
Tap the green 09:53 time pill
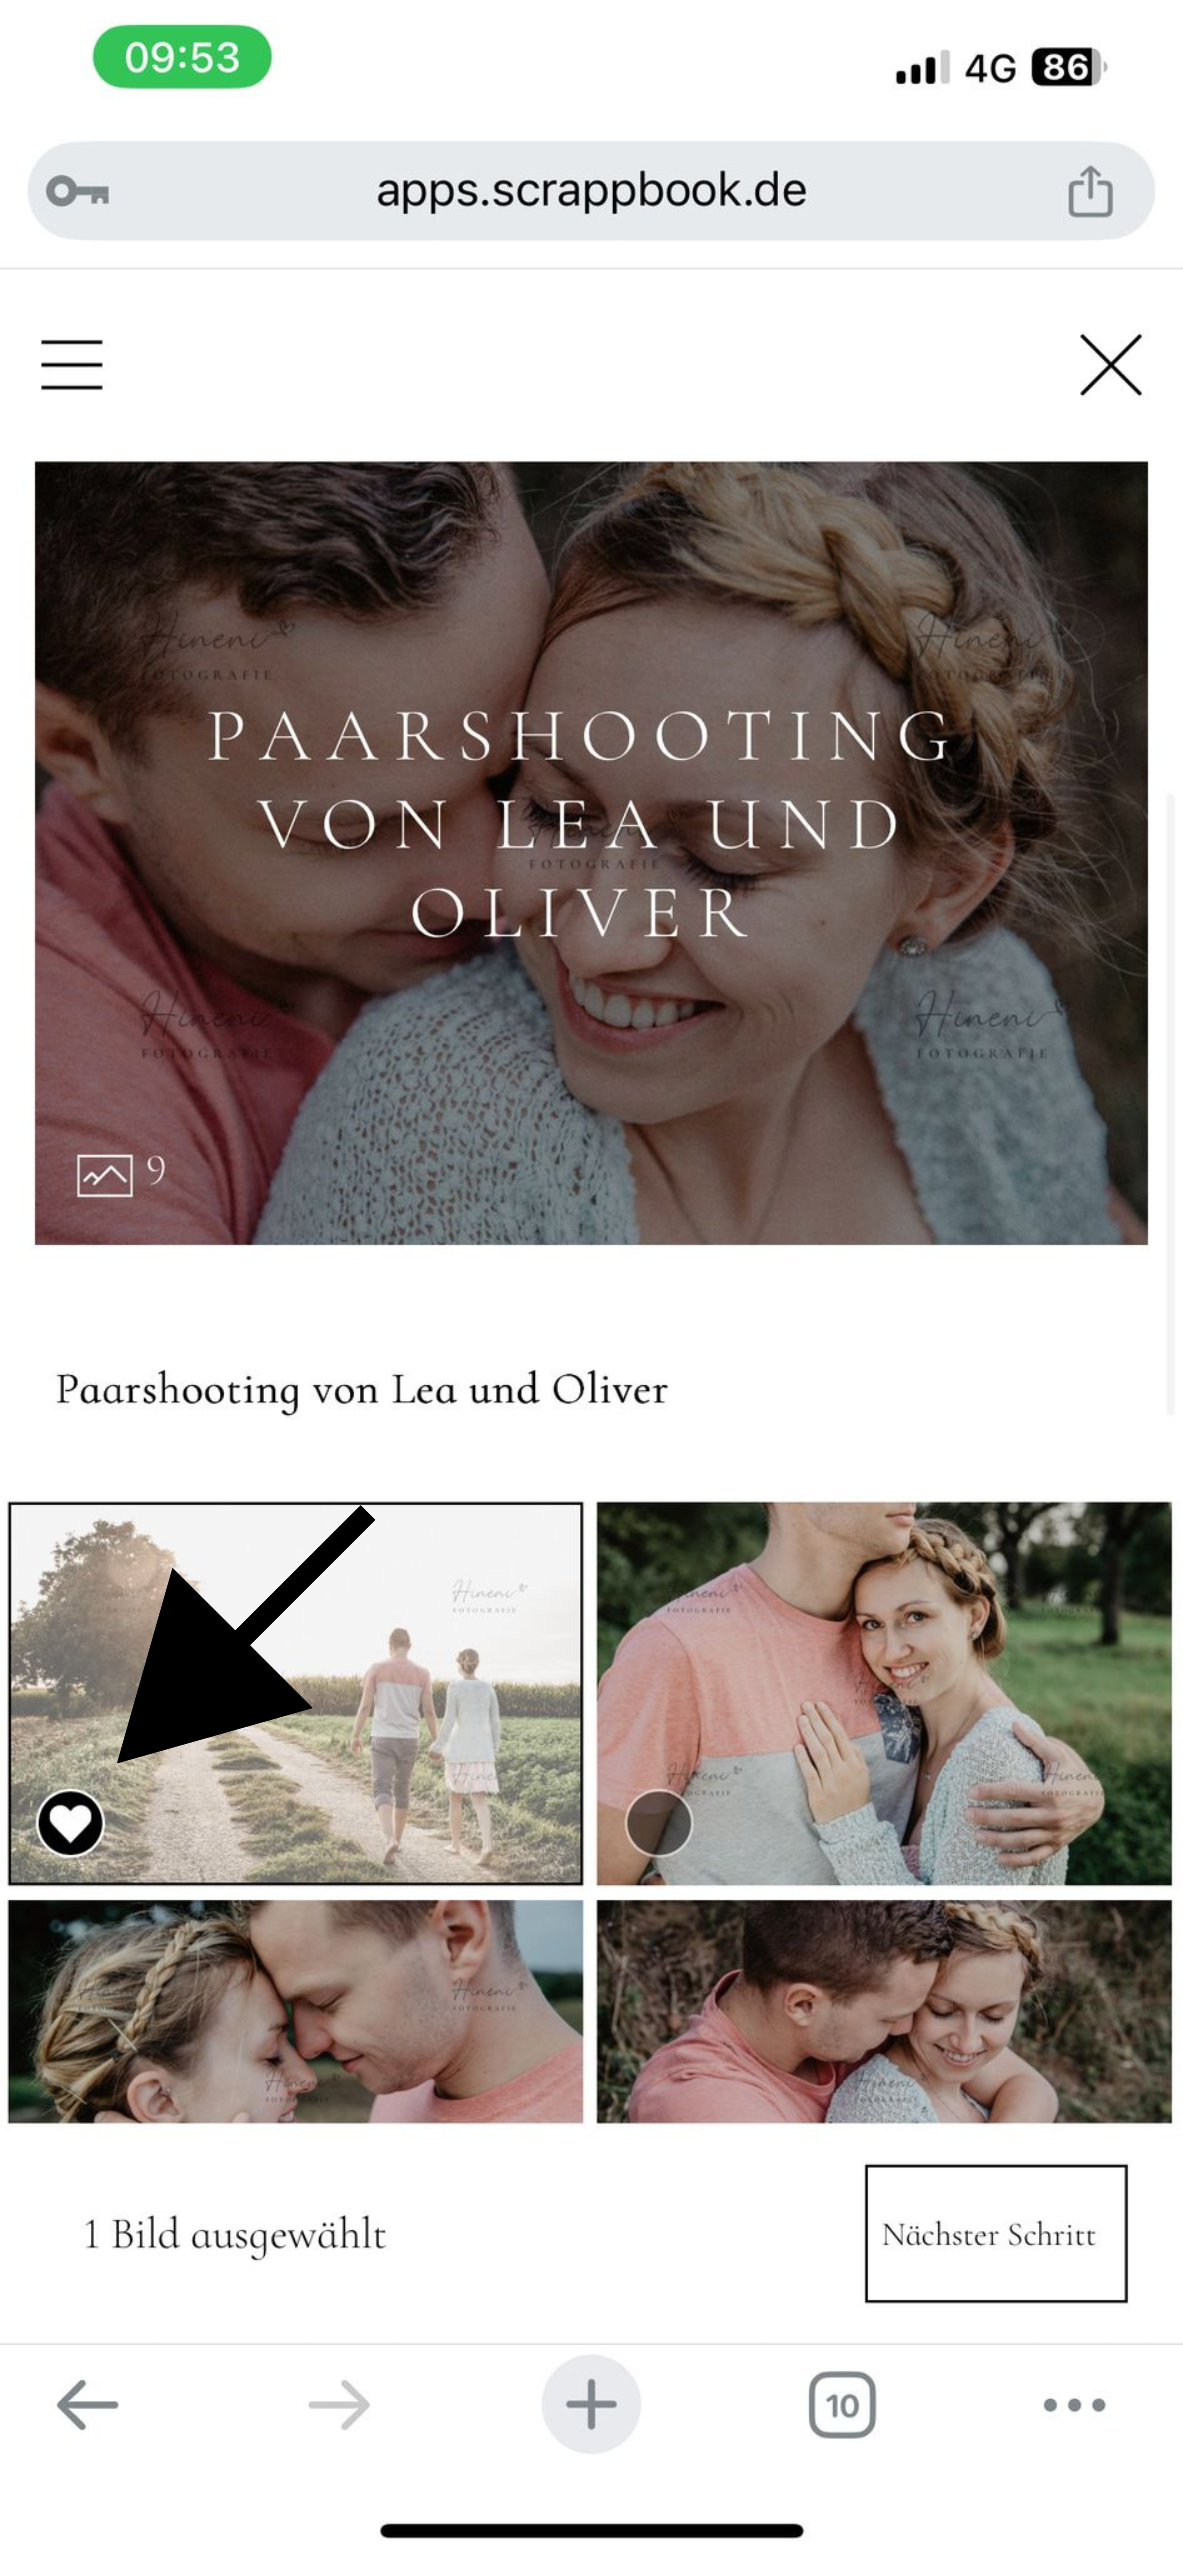pos(182,57)
